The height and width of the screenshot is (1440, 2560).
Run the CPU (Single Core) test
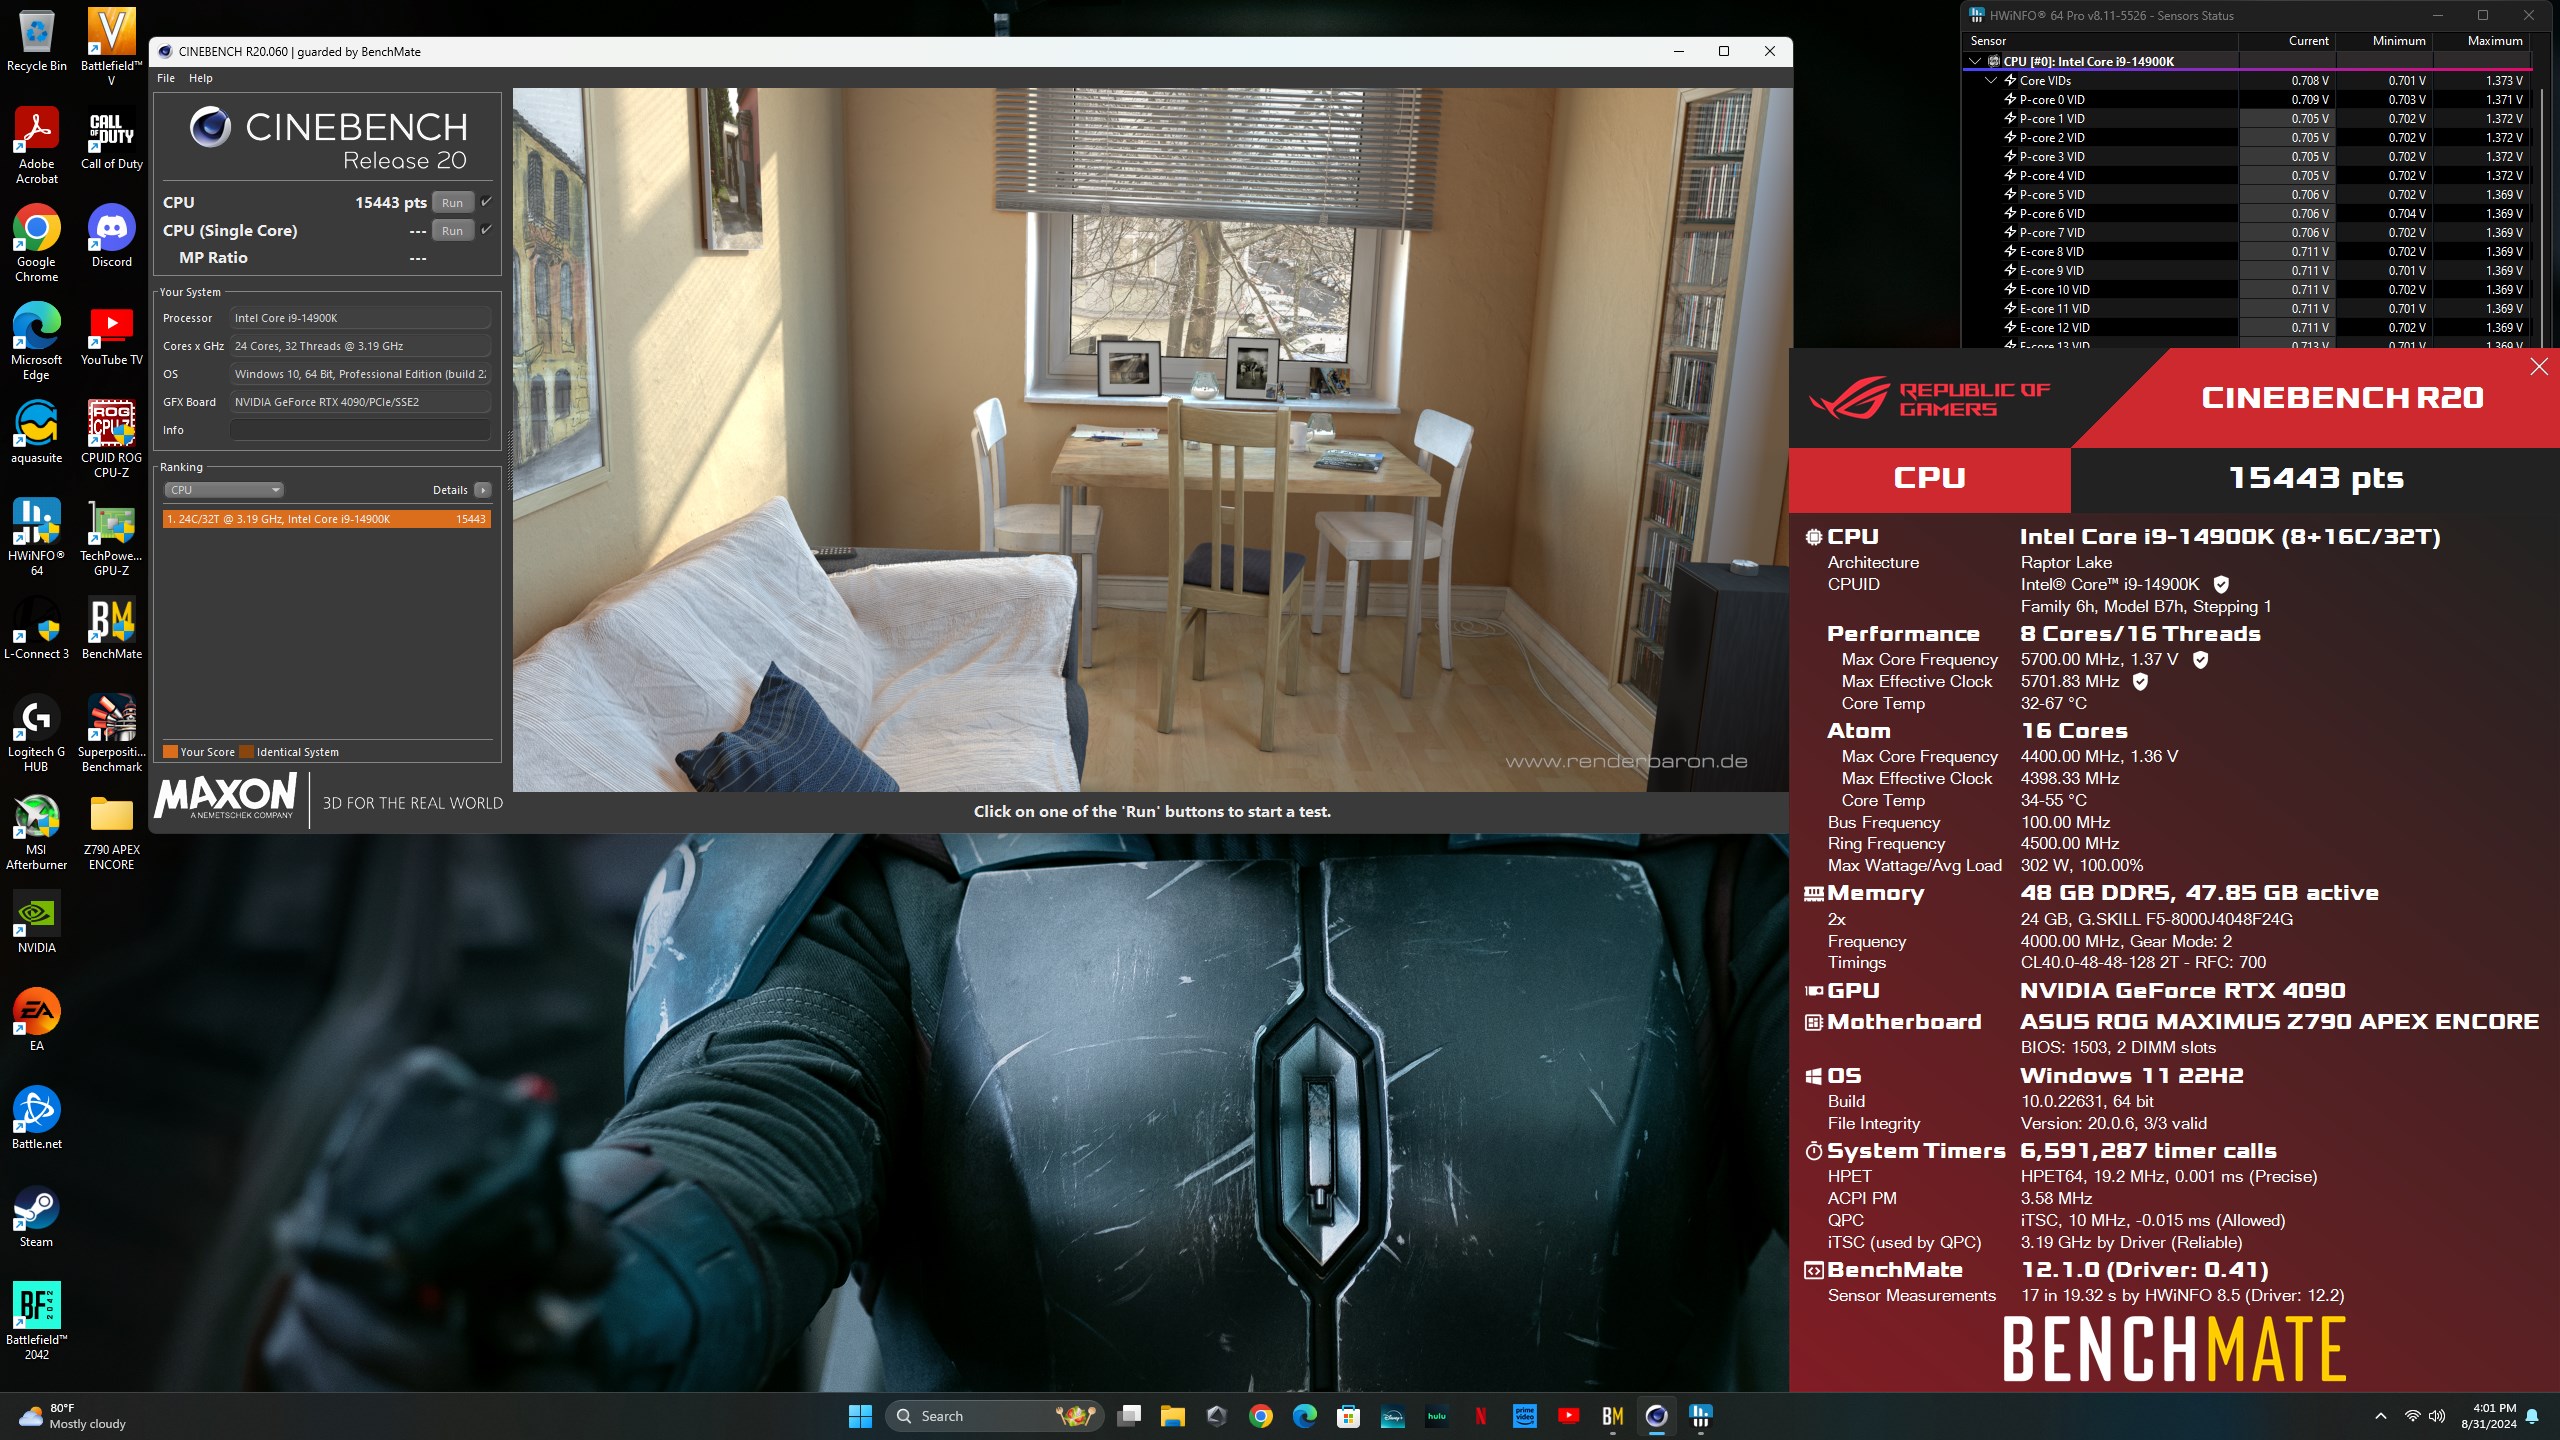[453, 230]
